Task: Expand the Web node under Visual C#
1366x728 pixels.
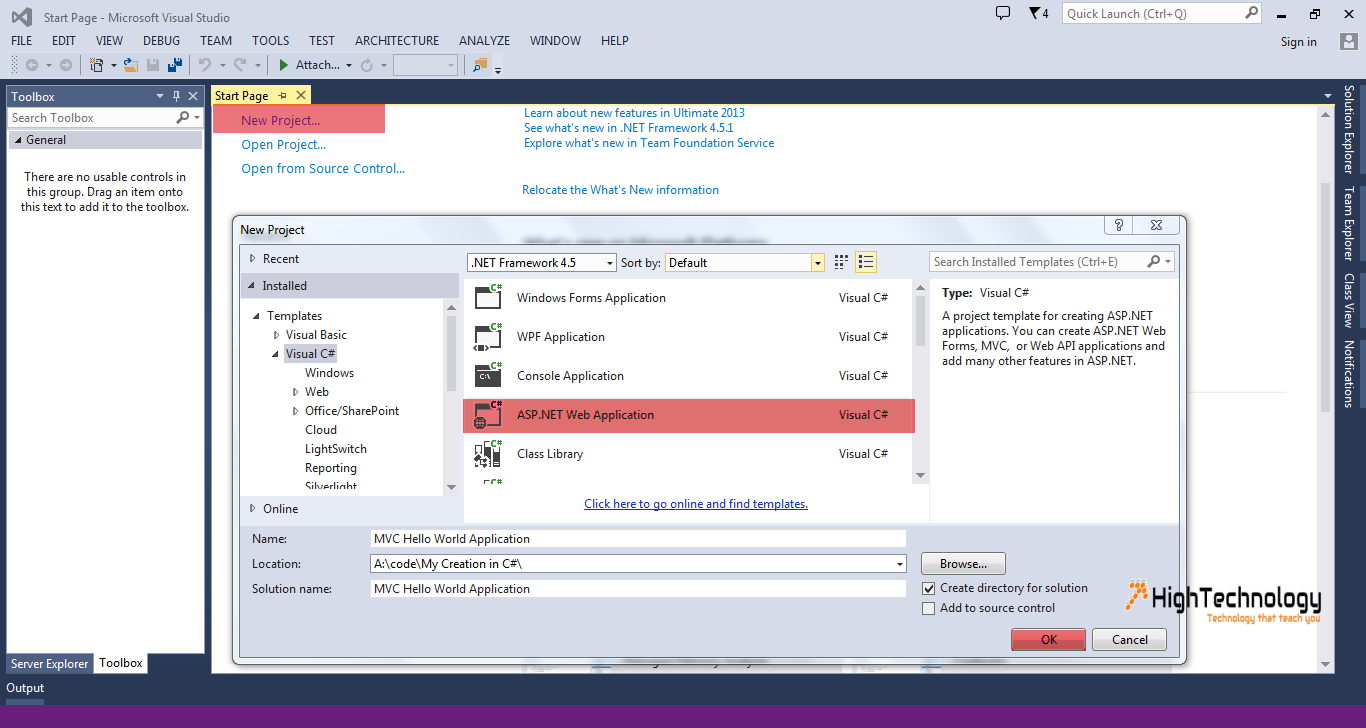Action: [x=296, y=392]
